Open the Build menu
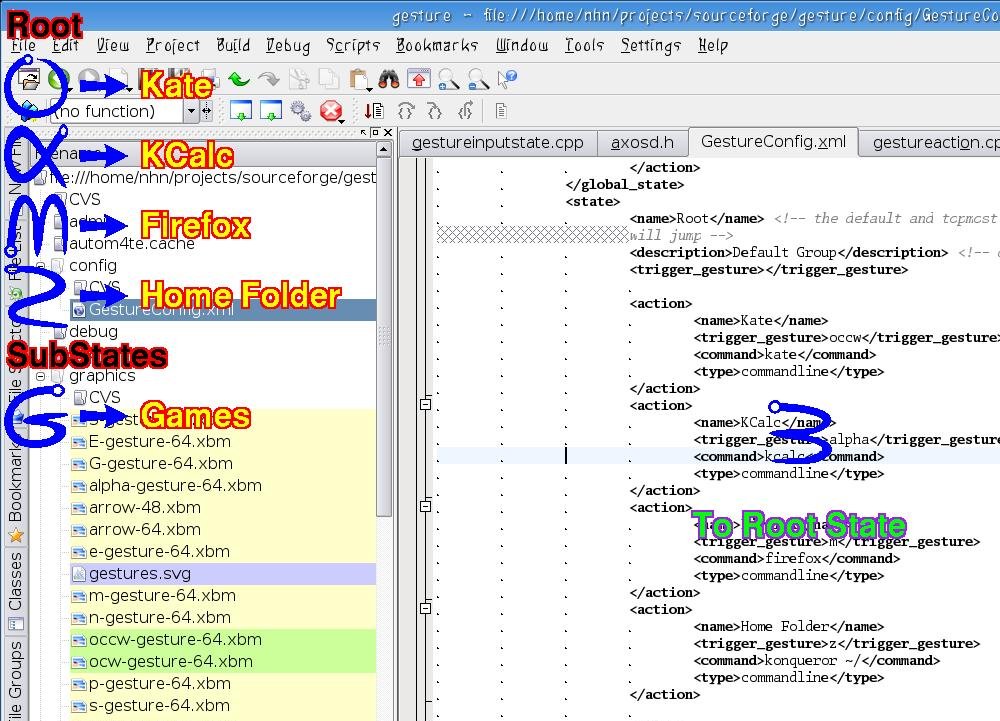Viewport: 1000px width, 721px height. tap(233, 45)
